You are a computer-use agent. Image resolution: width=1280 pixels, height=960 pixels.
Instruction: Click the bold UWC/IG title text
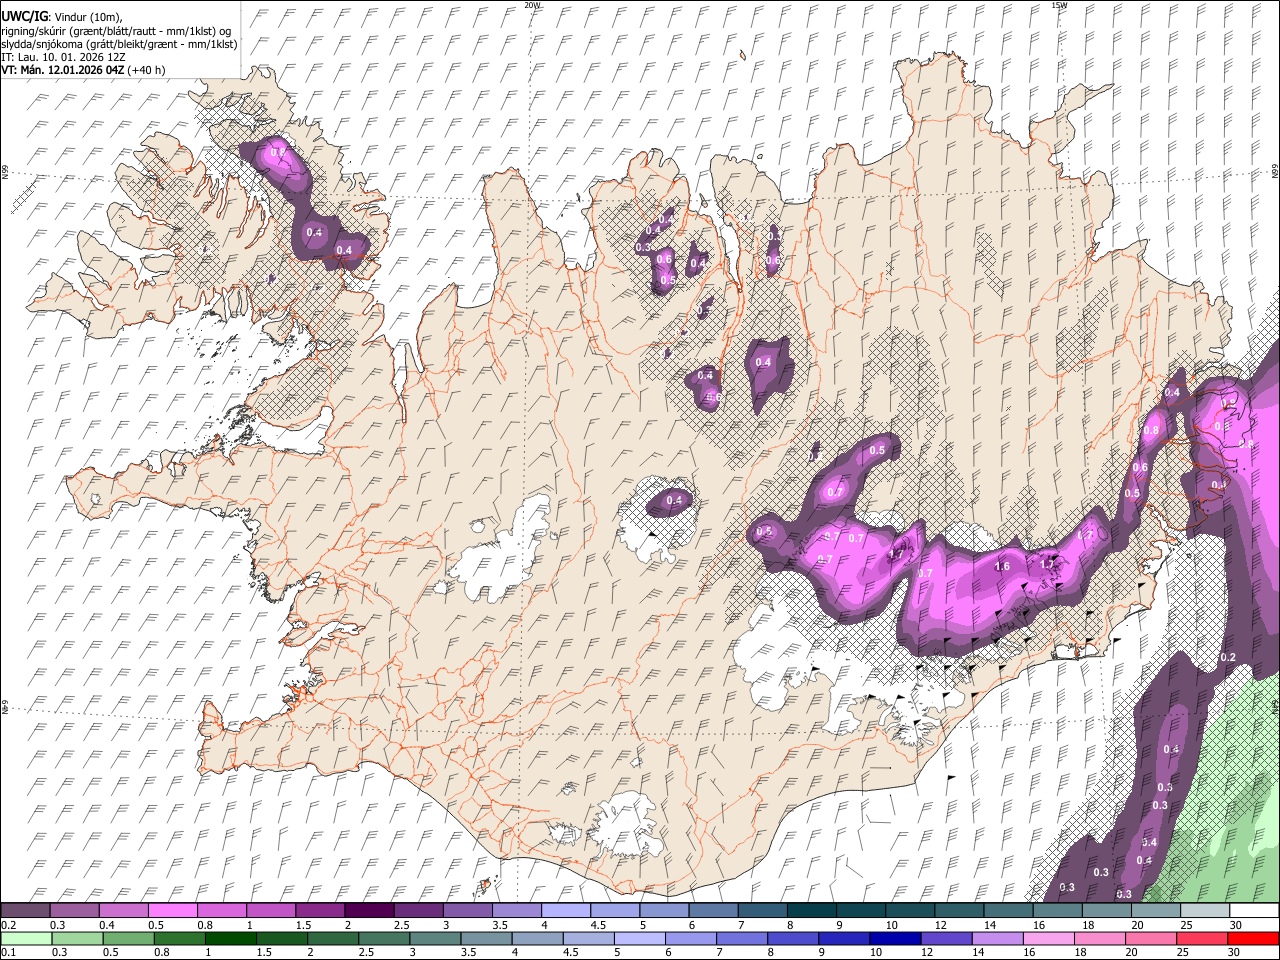point(24,16)
